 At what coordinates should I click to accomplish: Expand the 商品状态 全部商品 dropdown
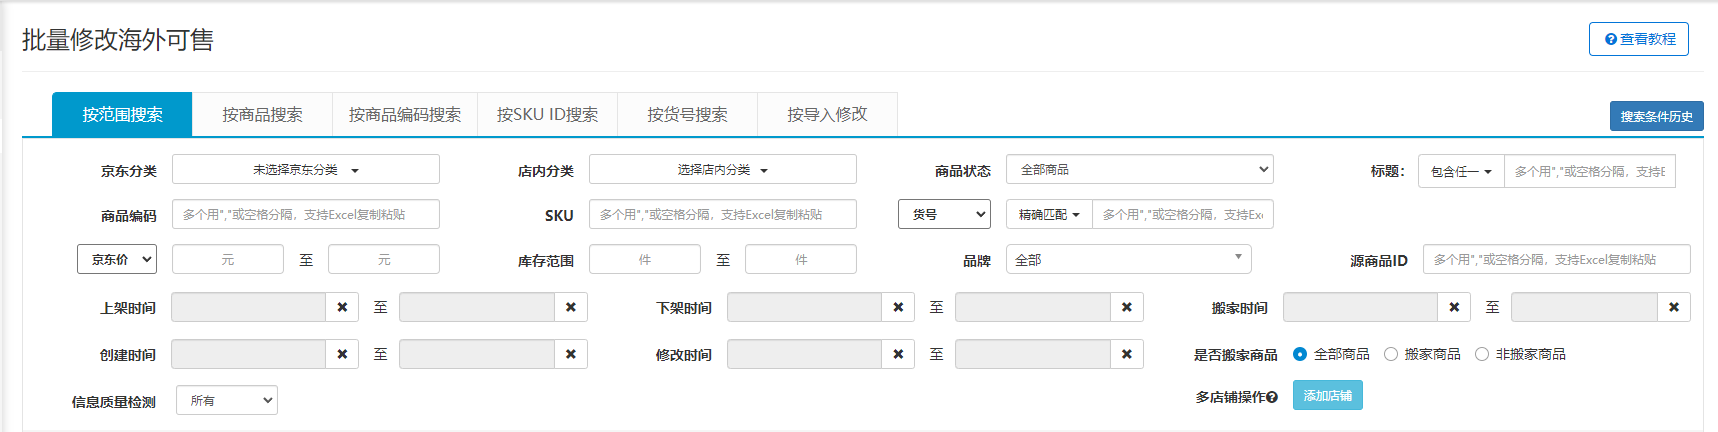point(1139,170)
